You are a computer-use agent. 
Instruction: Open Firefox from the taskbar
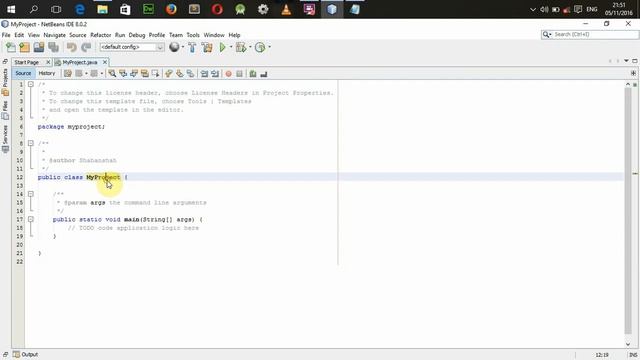[x=171, y=9]
